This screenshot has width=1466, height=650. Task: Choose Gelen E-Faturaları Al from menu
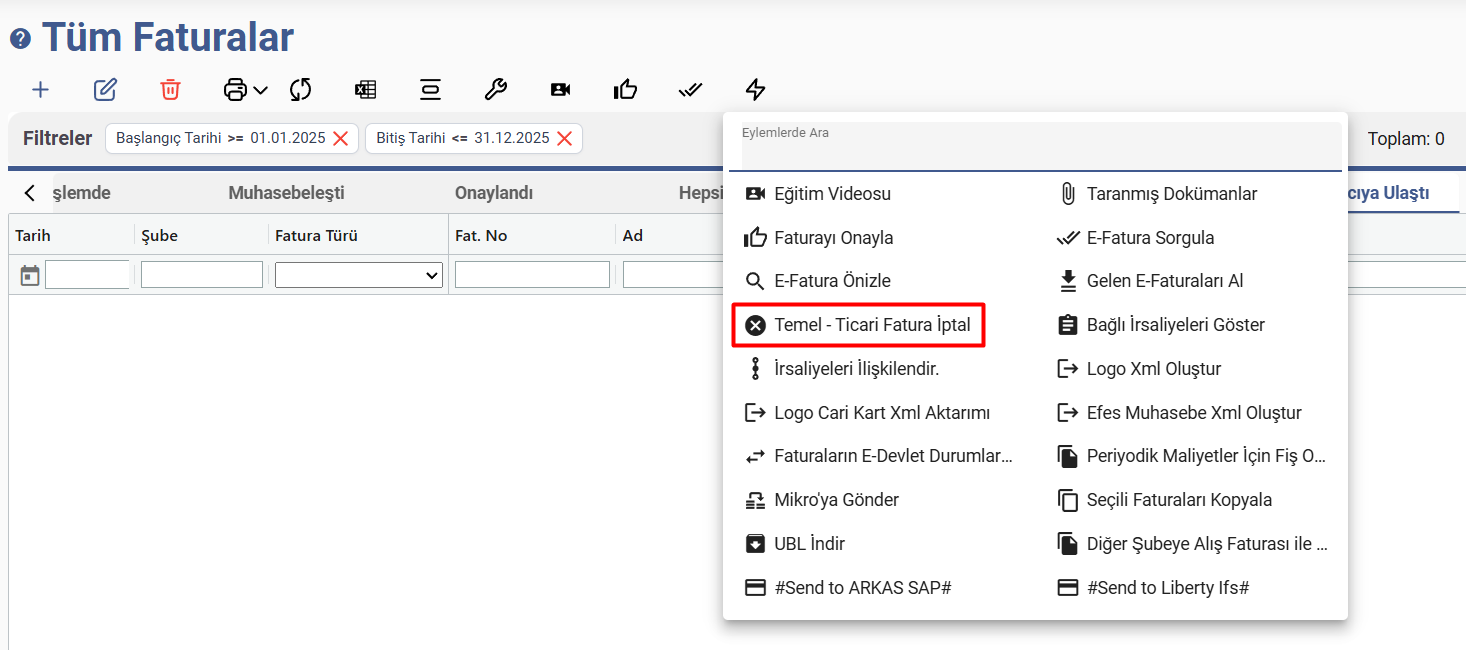pyautogui.click(x=1164, y=281)
